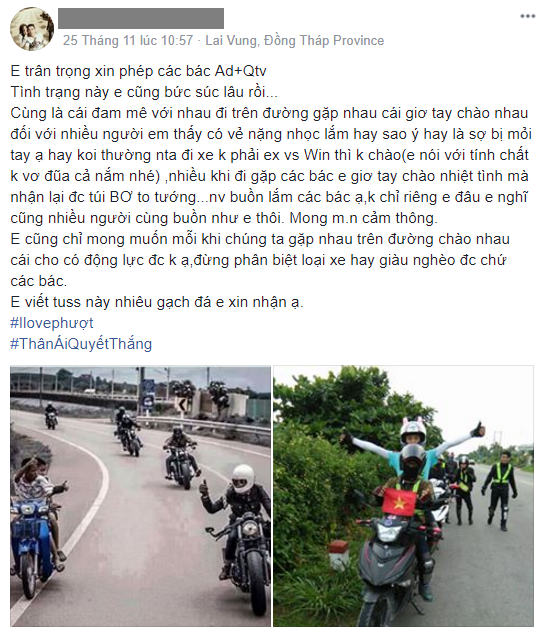Click the overpass bridge in left photo background
539x633 pixels.
(x=81, y=388)
